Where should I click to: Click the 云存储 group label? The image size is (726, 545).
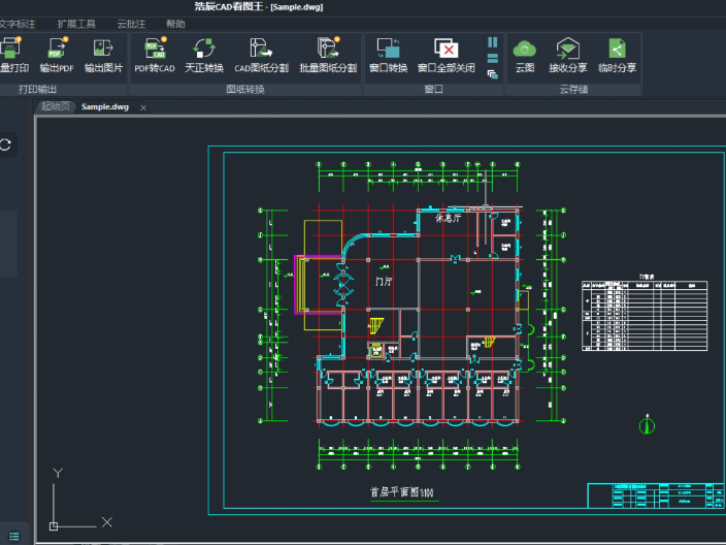(573, 89)
